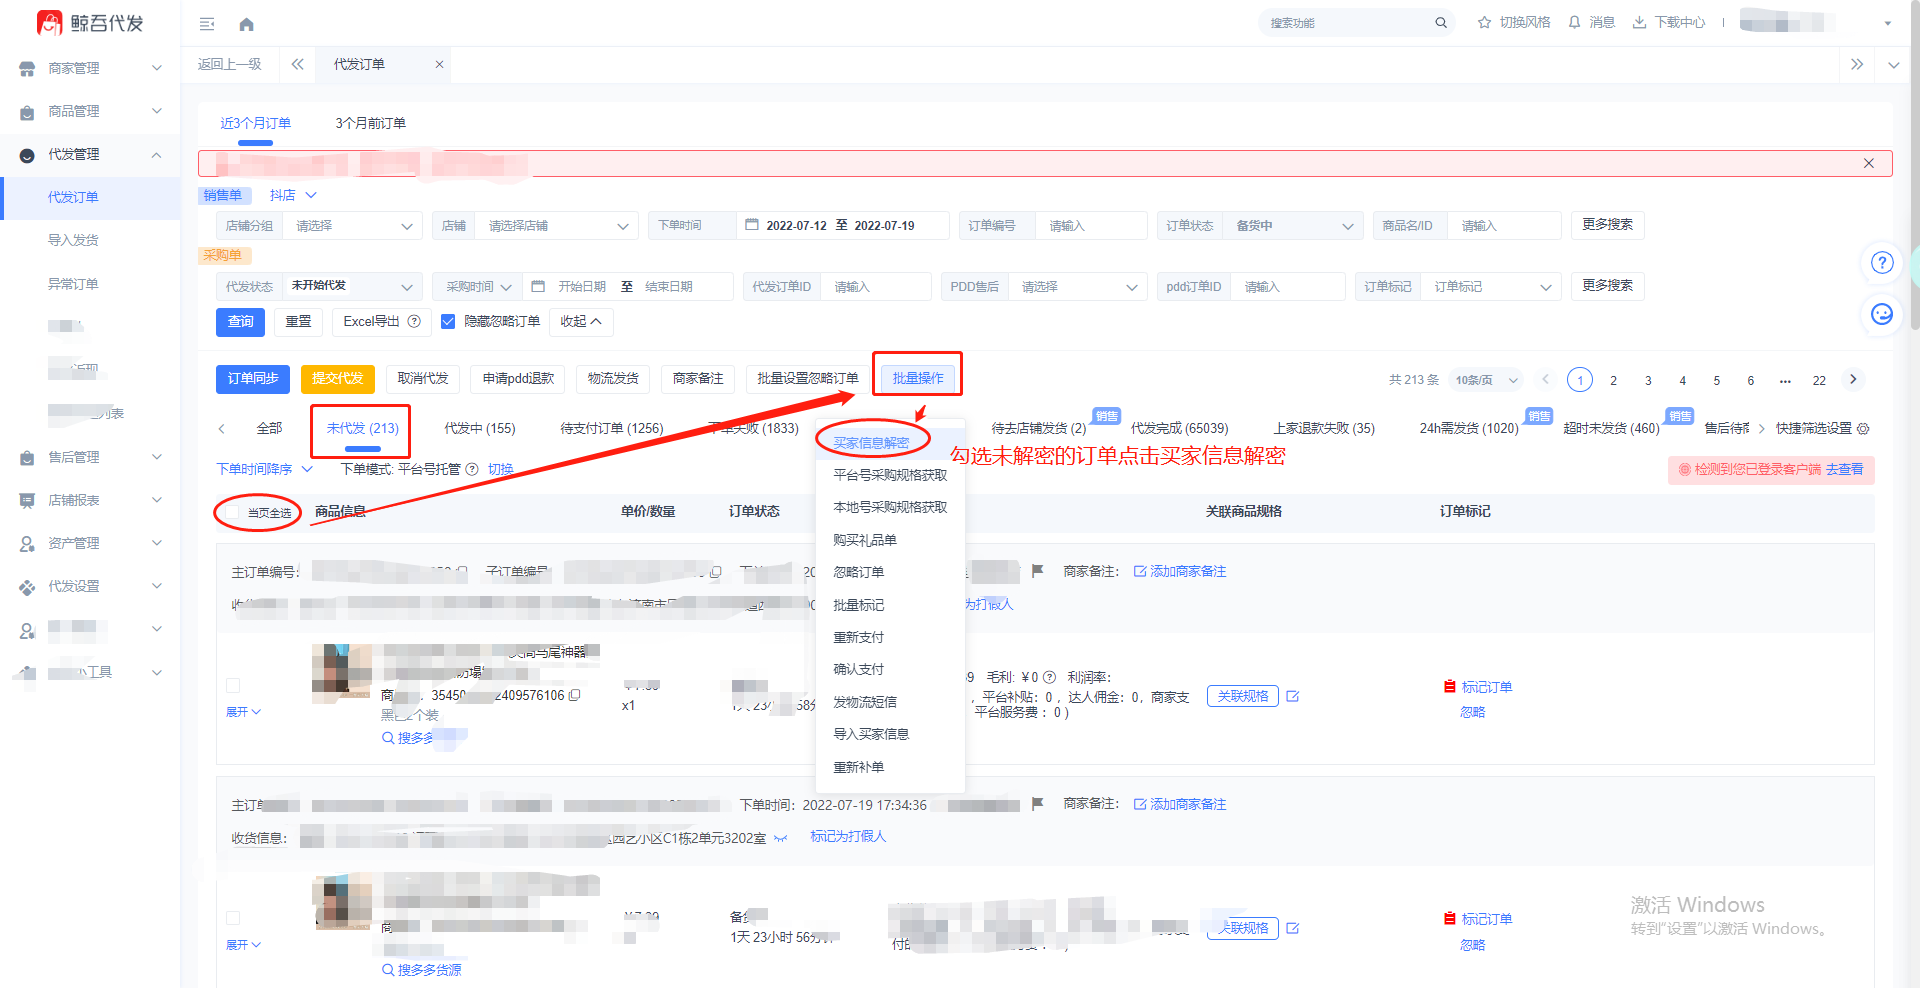Open 导入发货 in sidebar
Image resolution: width=1920 pixels, height=988 pixels.
point(73,240)
